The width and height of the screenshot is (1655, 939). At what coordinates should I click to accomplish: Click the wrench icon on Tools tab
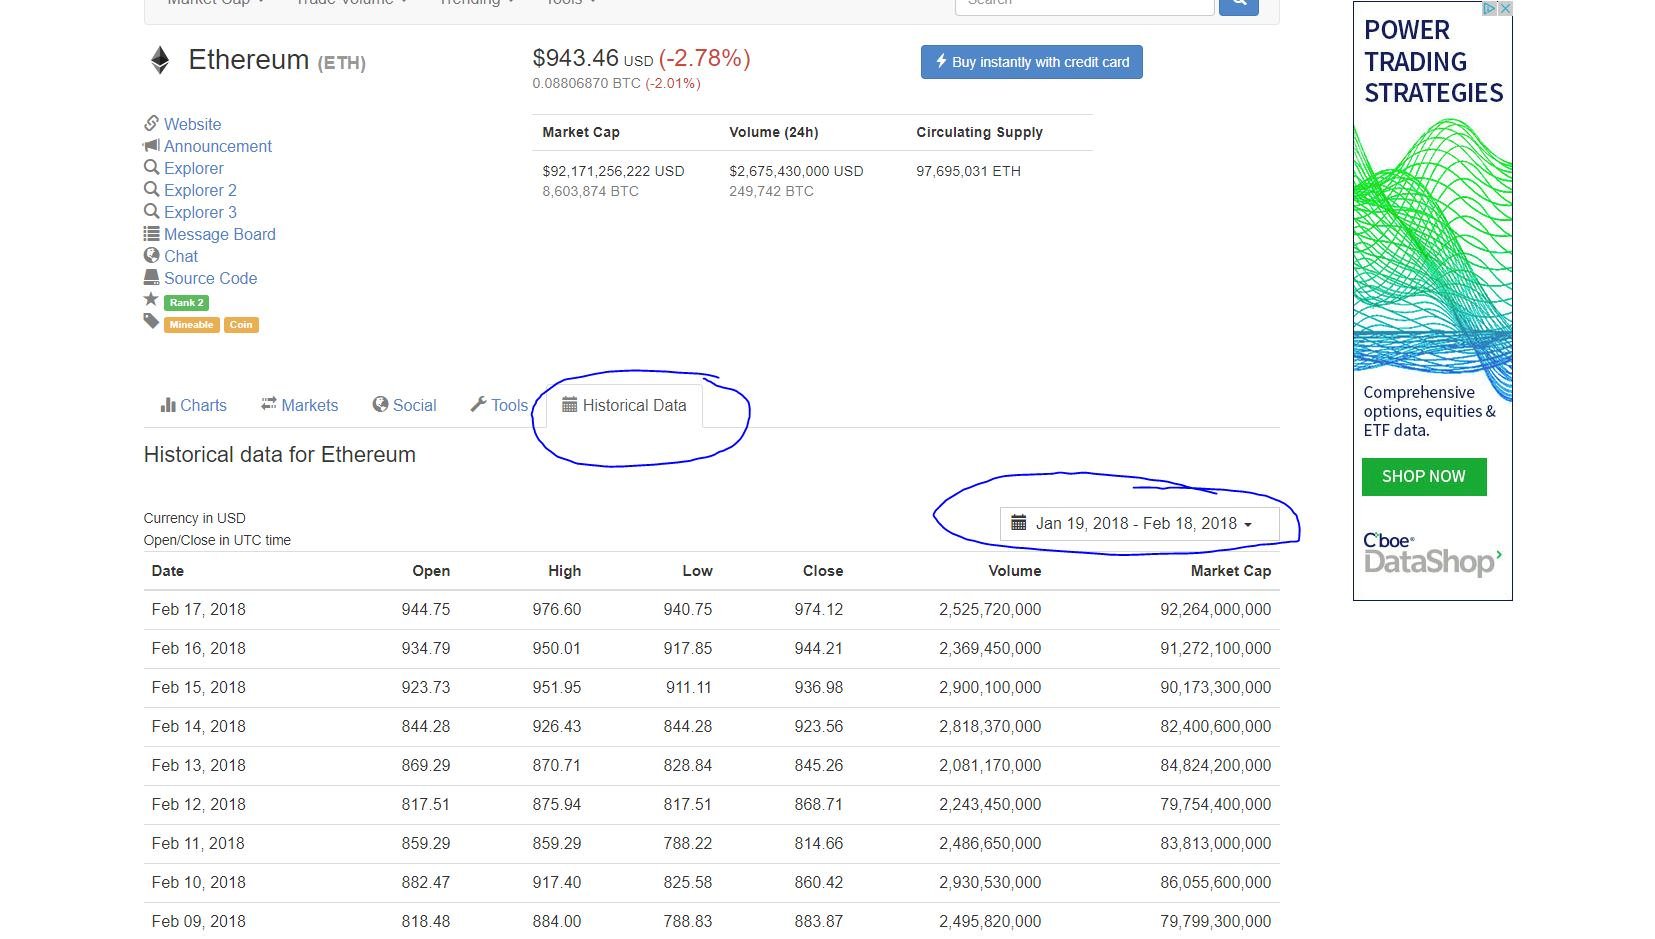478,404
